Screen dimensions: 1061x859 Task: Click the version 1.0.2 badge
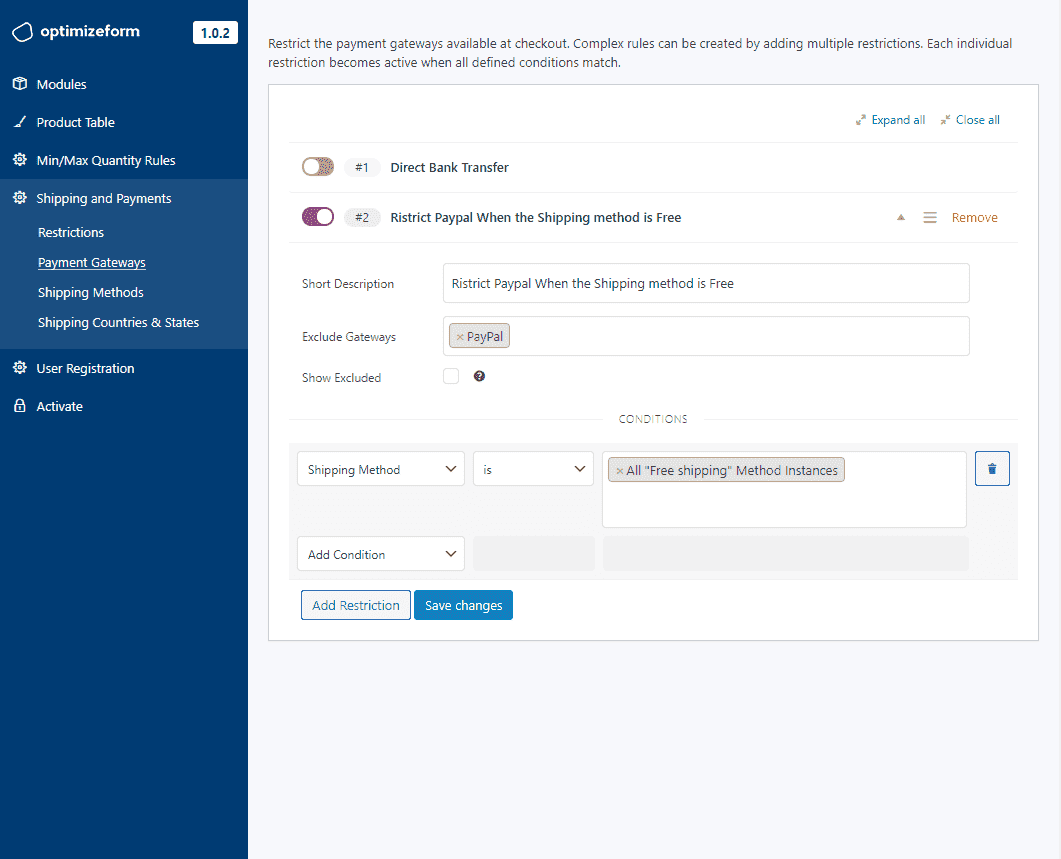point(215,32)
